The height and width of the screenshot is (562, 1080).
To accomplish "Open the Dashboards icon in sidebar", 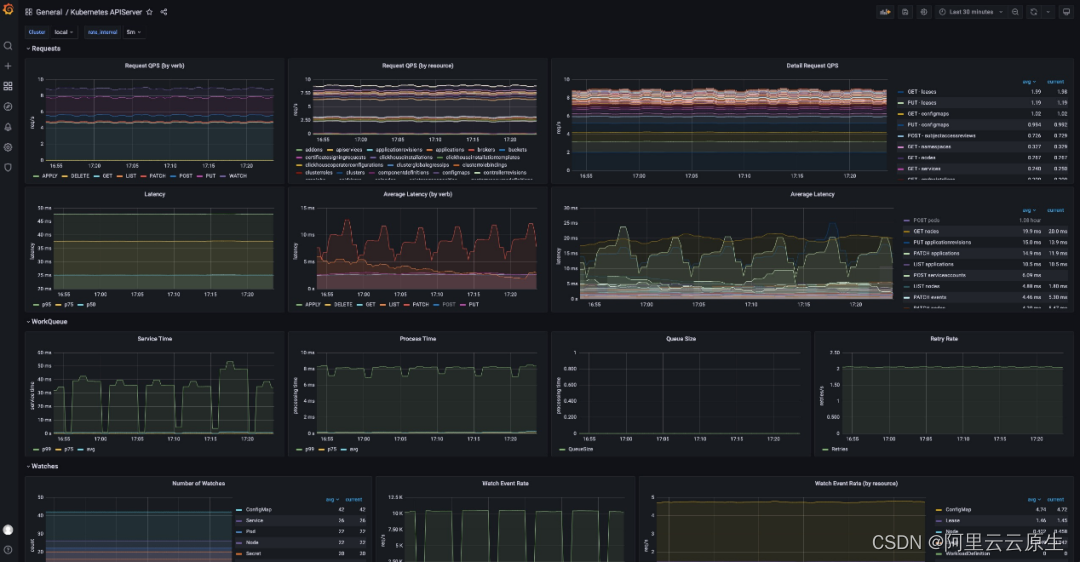I will [x=8, y=86].
